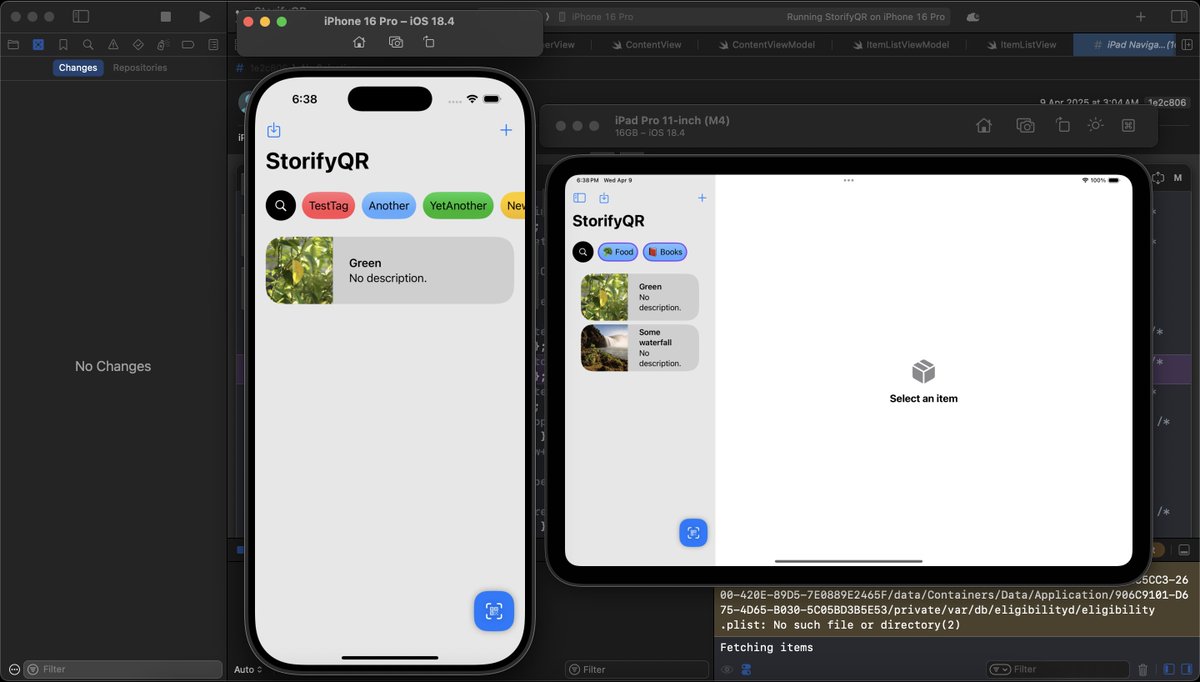The width and height of the screenshot is (1200, 682).
Task: Select the Changes tab in source control
Action: point(78,68)
